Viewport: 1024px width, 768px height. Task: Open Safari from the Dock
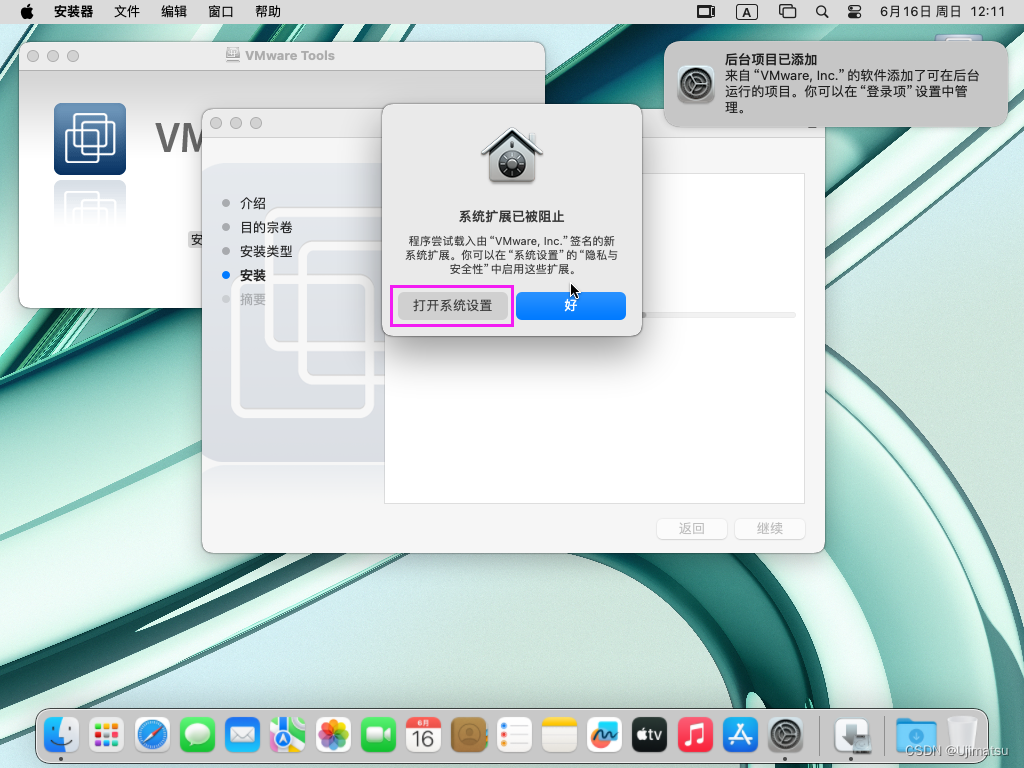coord(152,735)
